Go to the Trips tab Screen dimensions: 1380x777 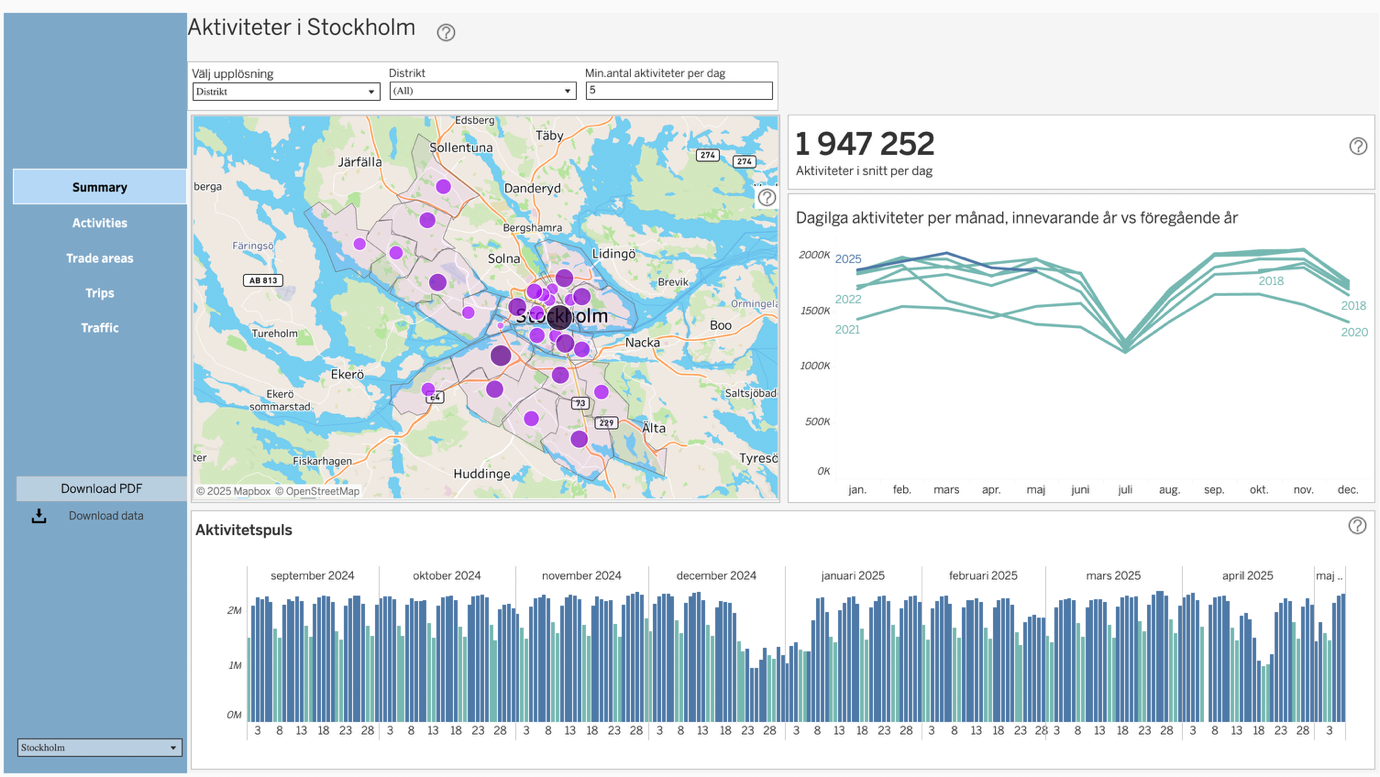(x=99, y=293)
